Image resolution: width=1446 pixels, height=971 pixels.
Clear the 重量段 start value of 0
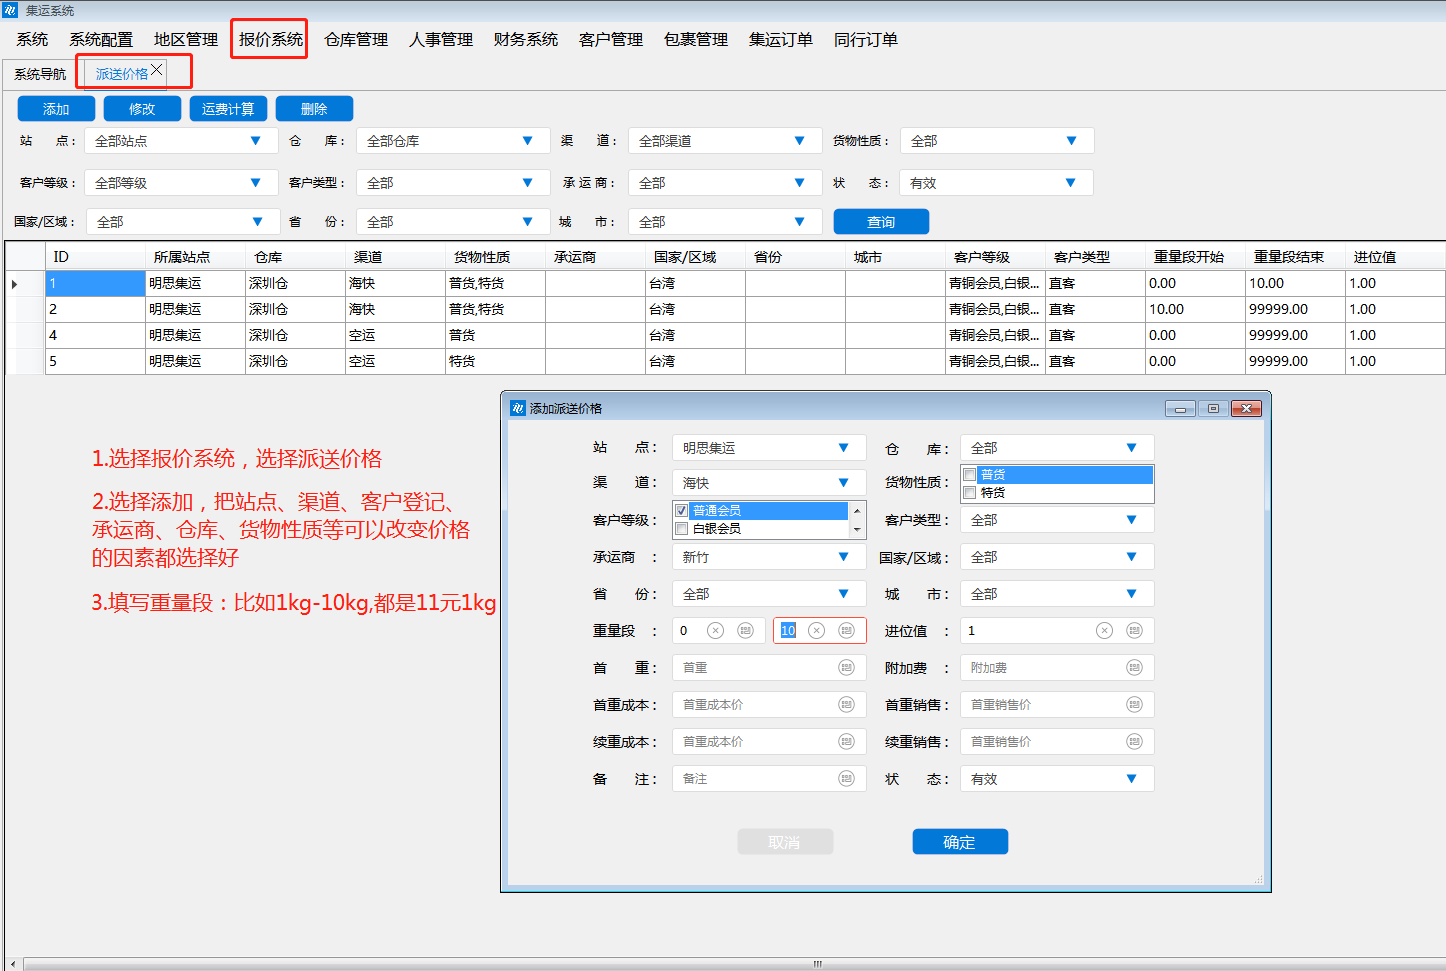[x=715, y=631]
